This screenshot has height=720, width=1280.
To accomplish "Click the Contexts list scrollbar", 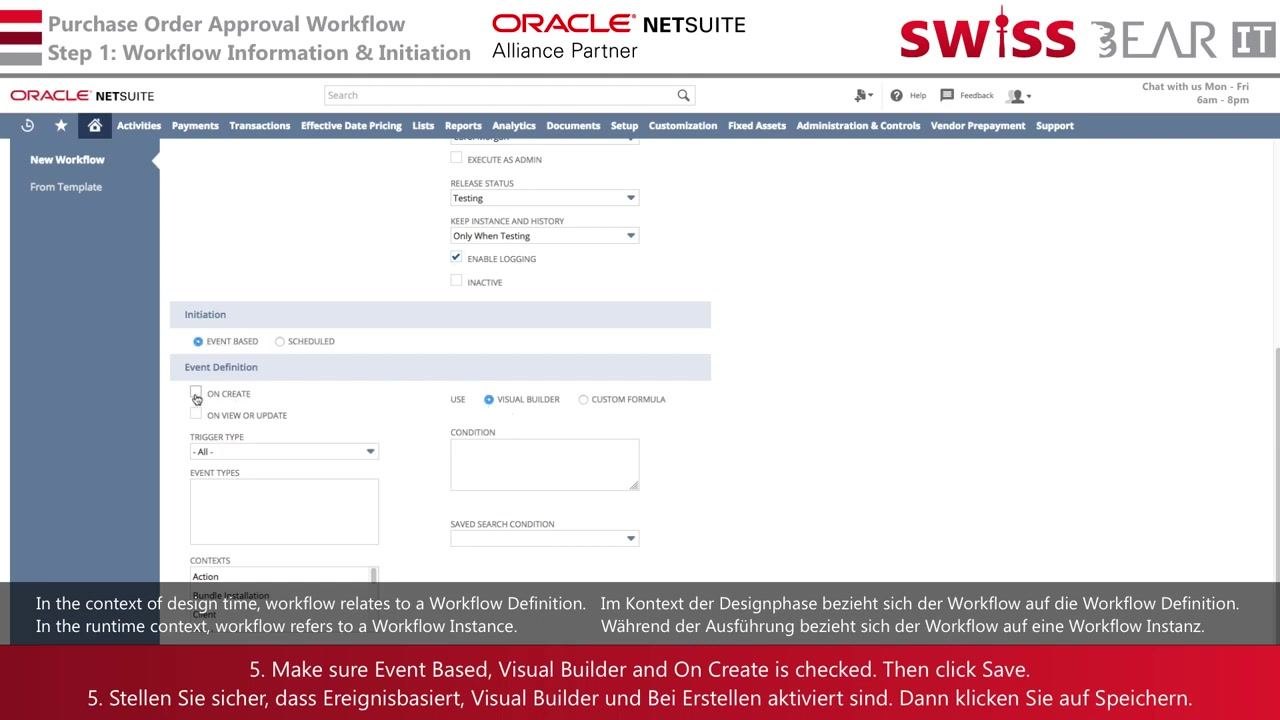I will [374, 575].
